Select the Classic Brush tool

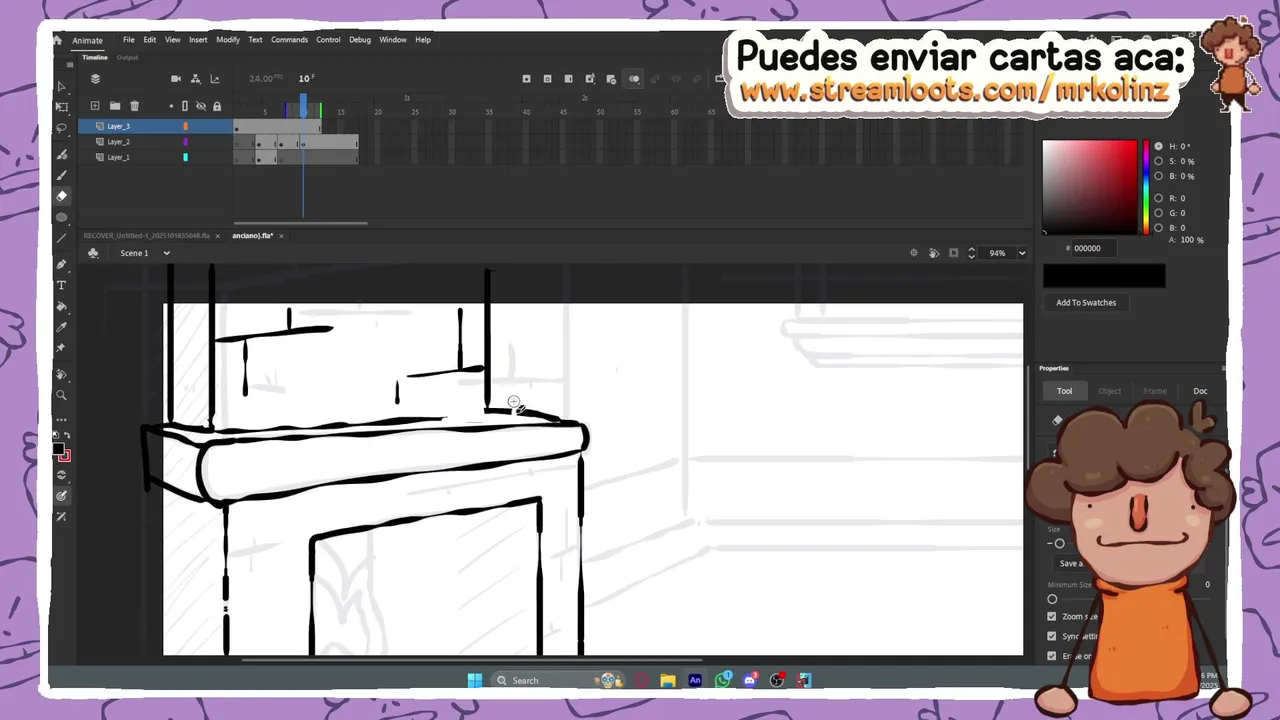tap(61, 175)
